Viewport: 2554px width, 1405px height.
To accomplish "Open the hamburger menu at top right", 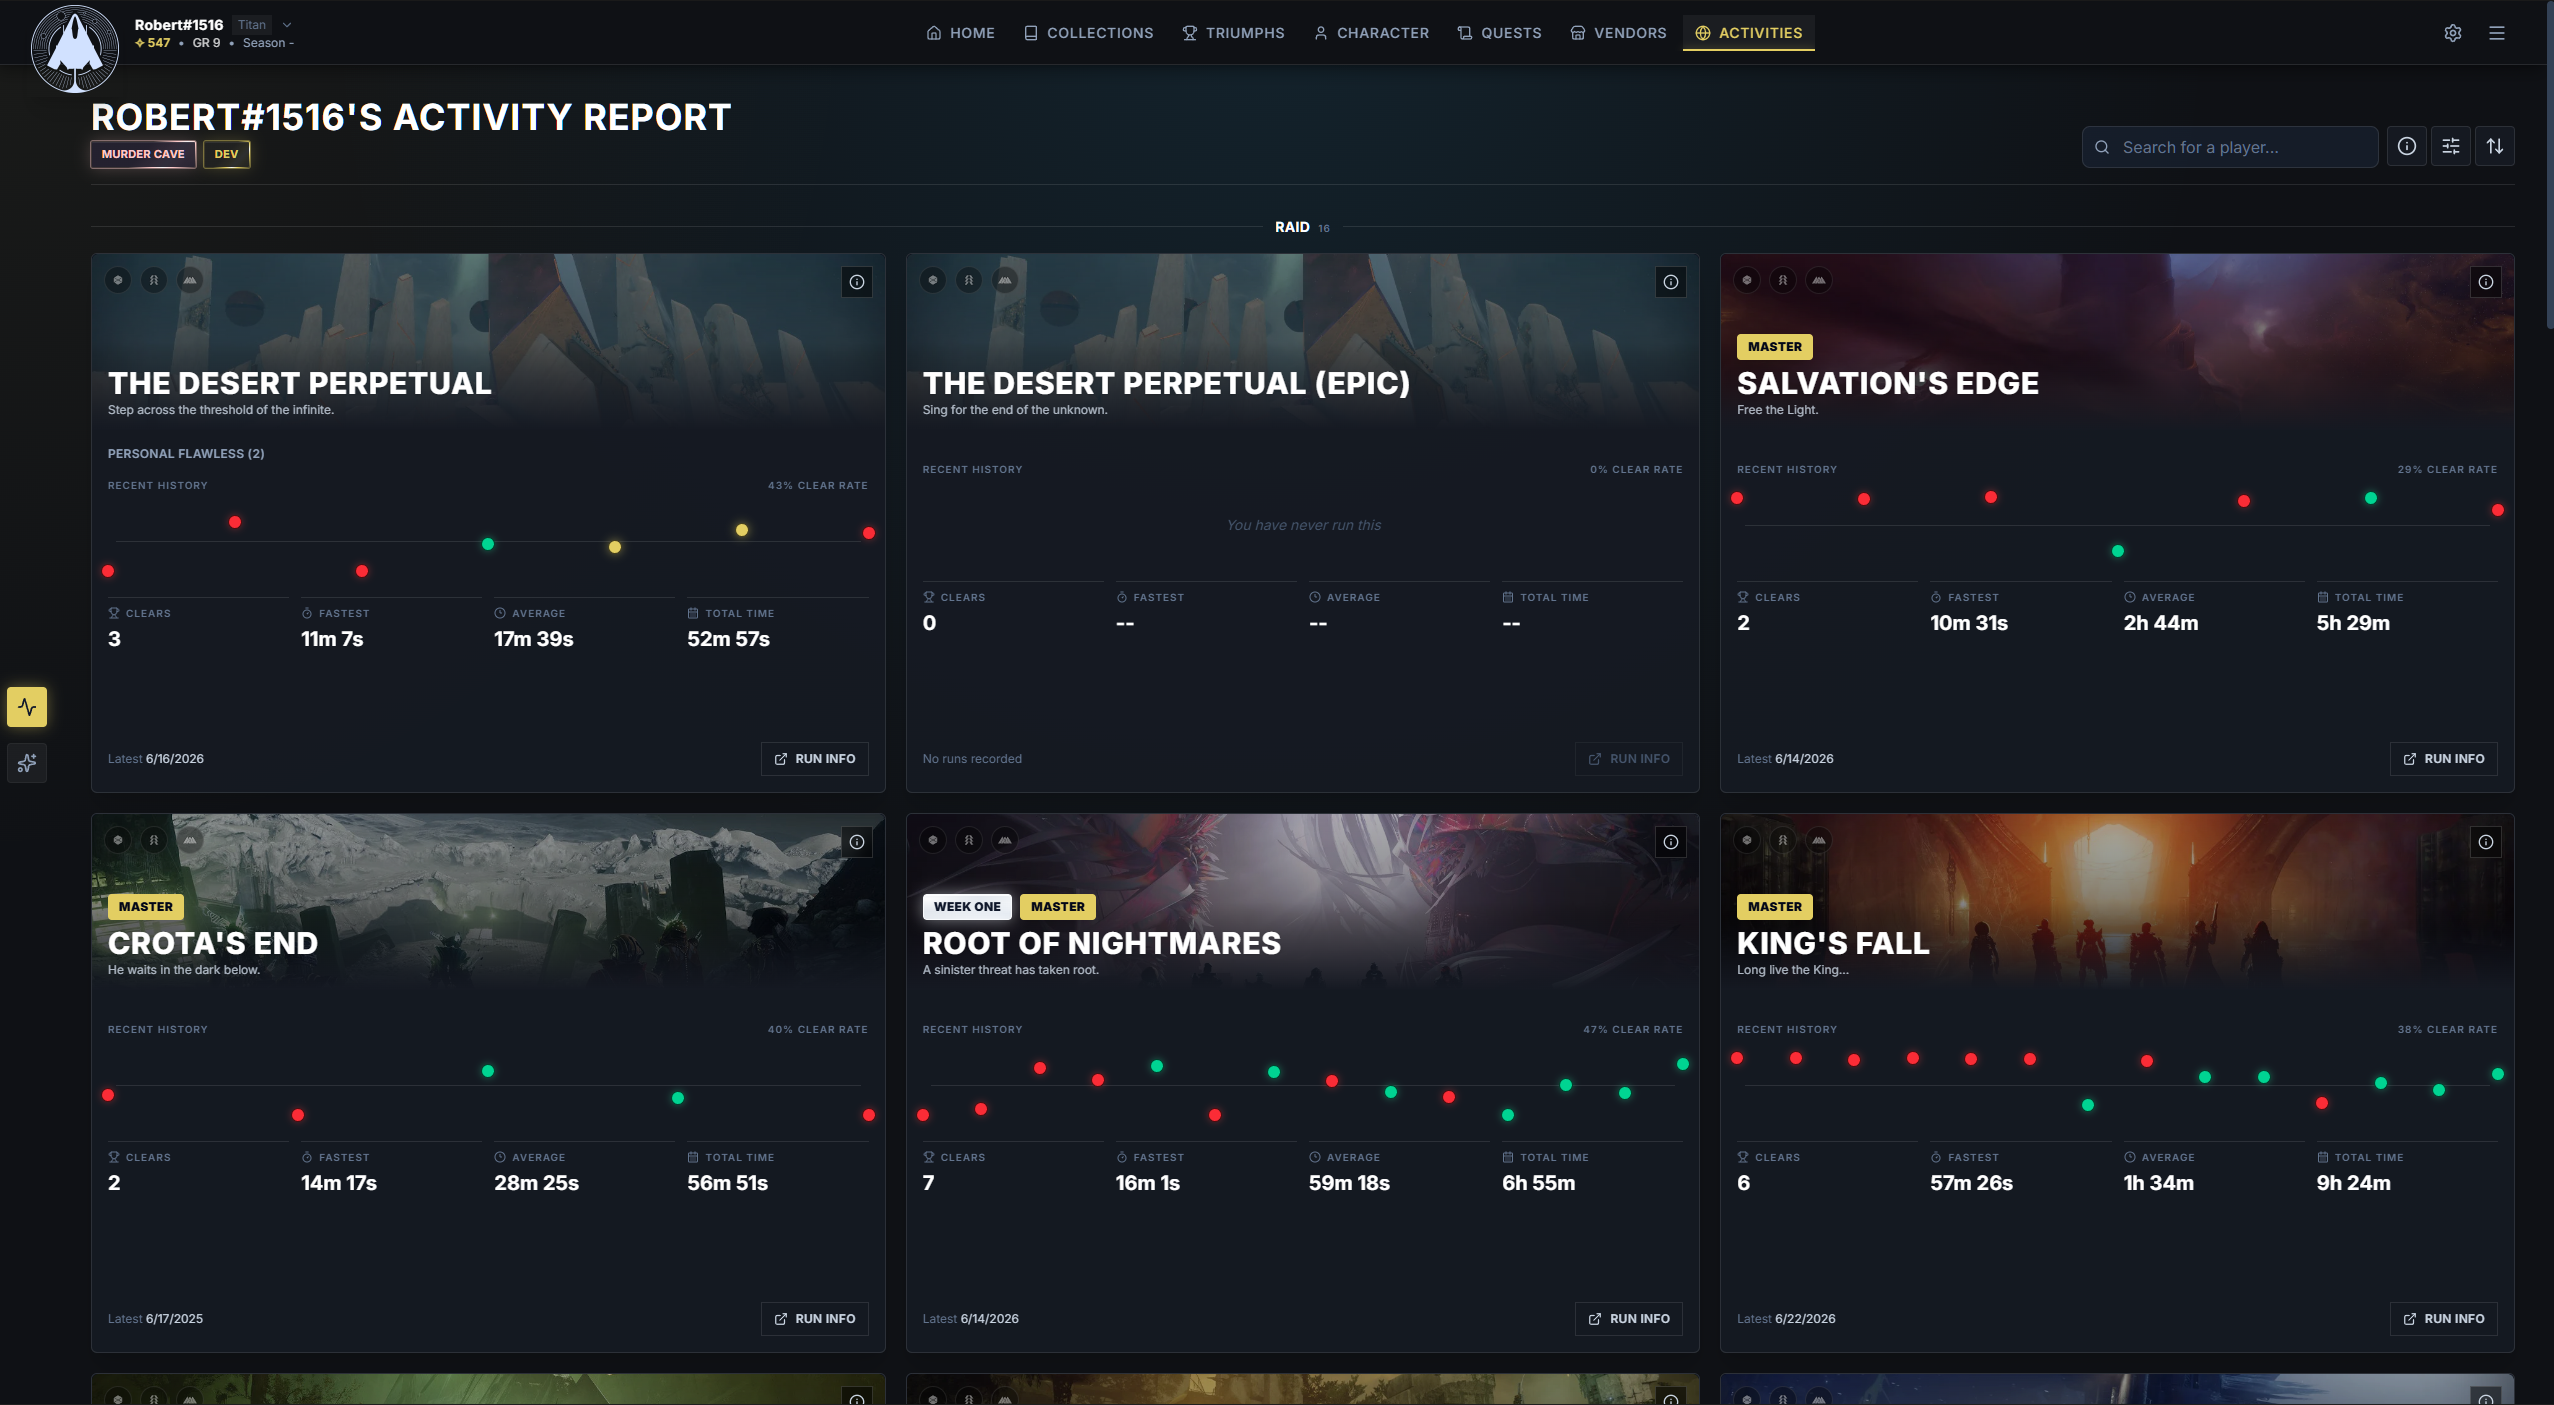I will tap(2497, 33).
